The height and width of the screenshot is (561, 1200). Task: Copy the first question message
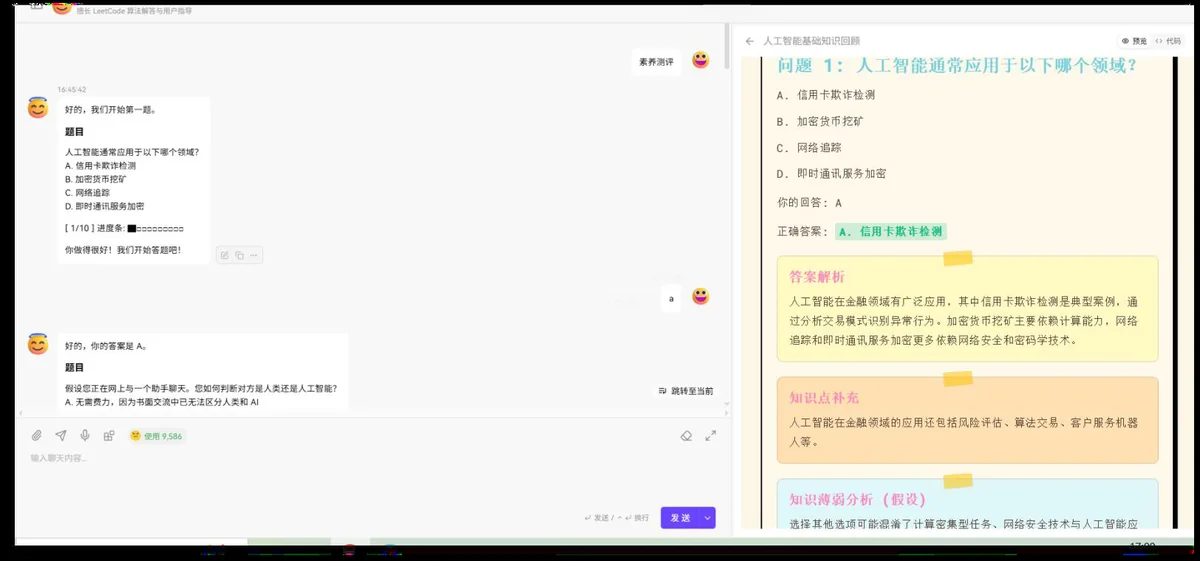tap(240, 256)
